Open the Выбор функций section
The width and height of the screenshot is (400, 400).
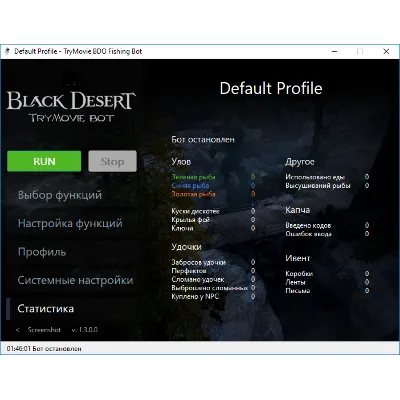tap(60, 195)
